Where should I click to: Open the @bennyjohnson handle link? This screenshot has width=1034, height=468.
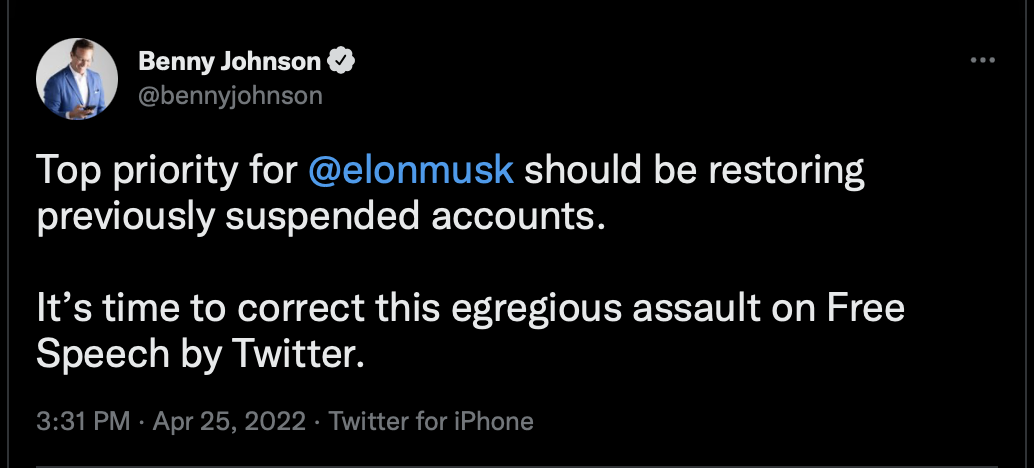click(230, 96)
